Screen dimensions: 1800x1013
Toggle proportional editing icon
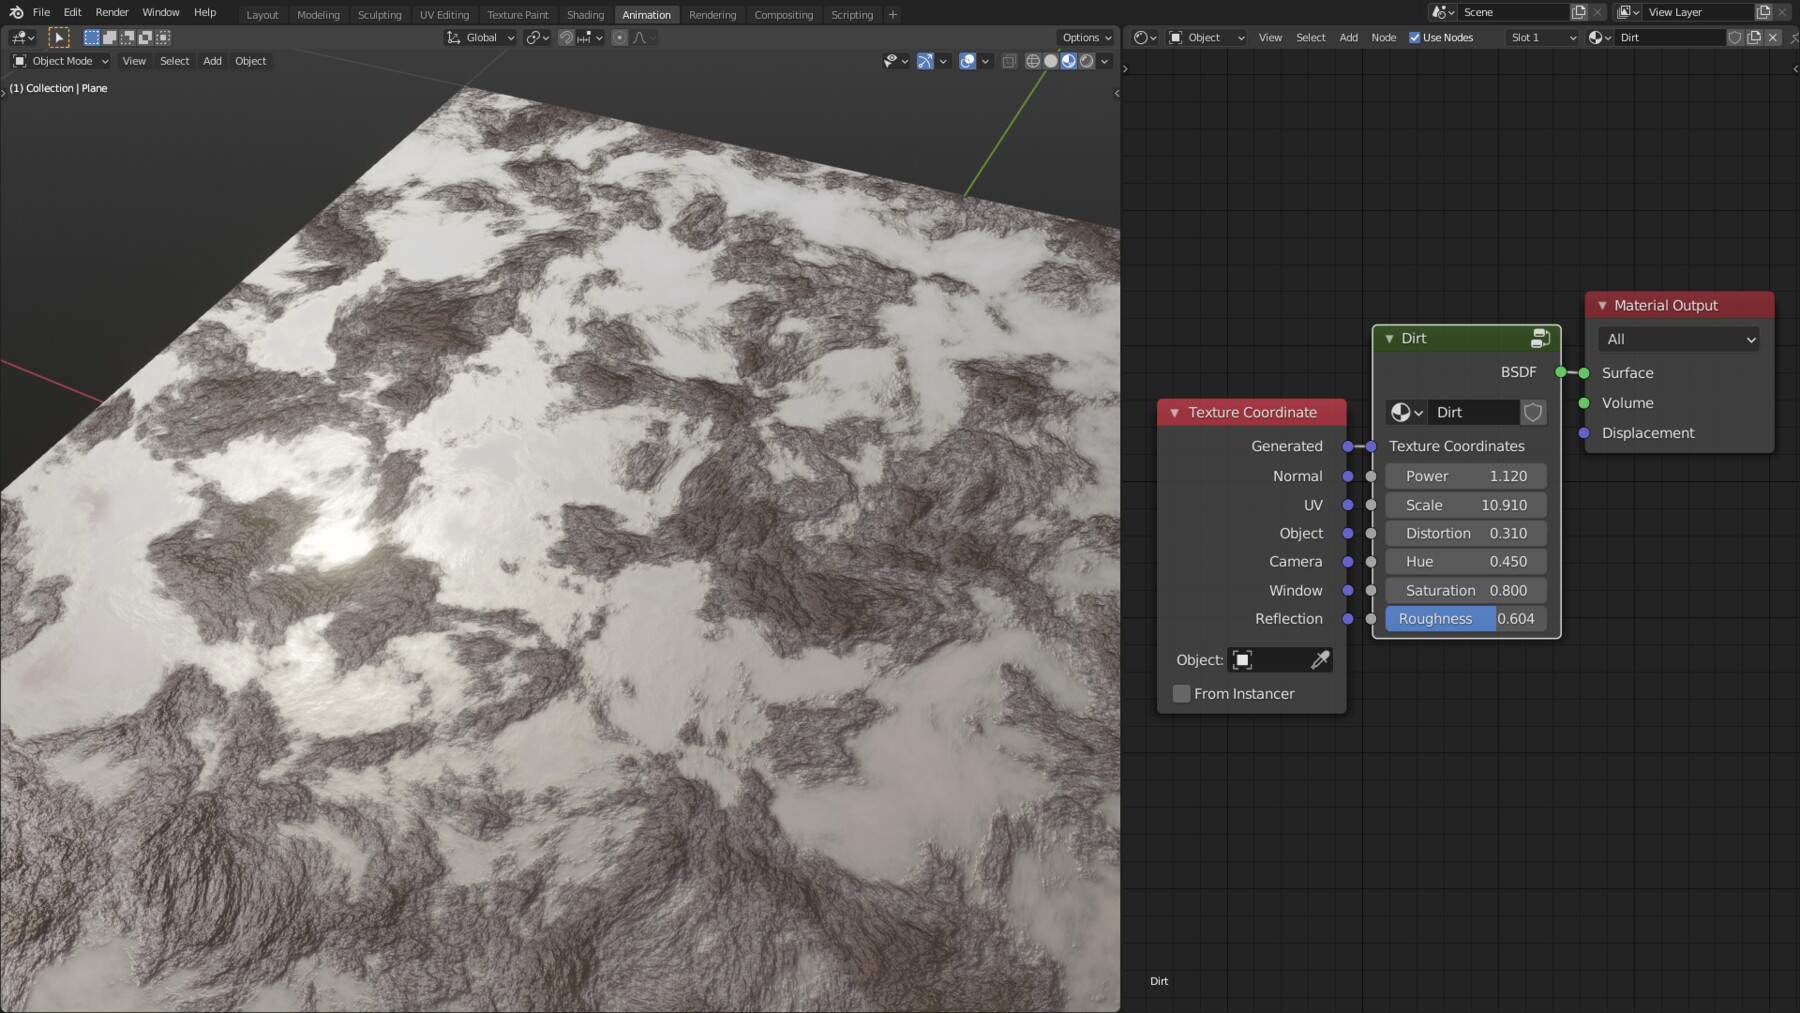click(x=621, y=37)
